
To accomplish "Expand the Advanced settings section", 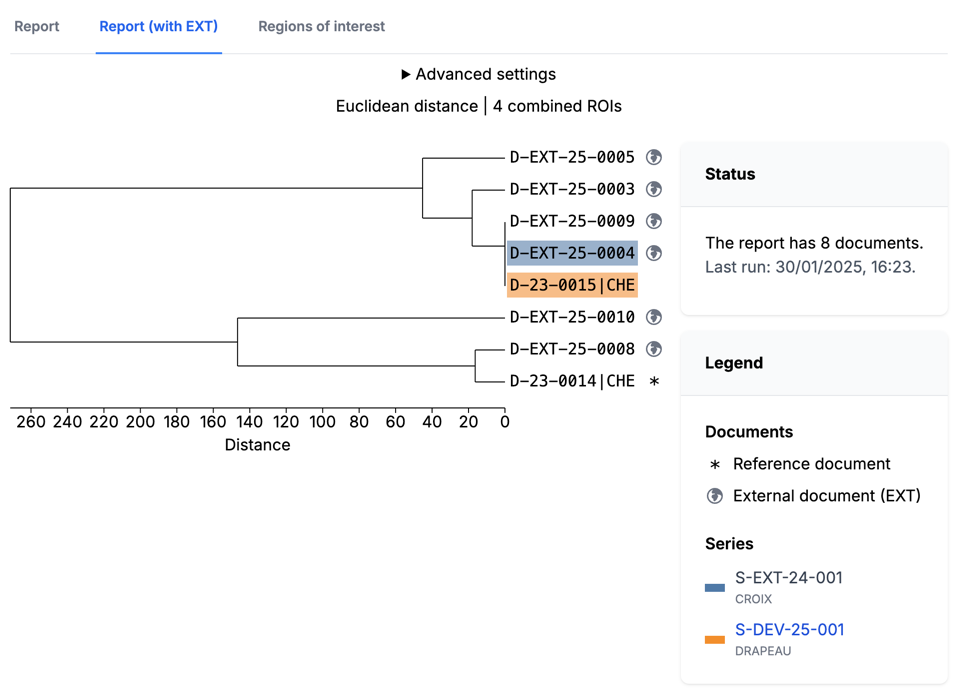I will [478, 73].
